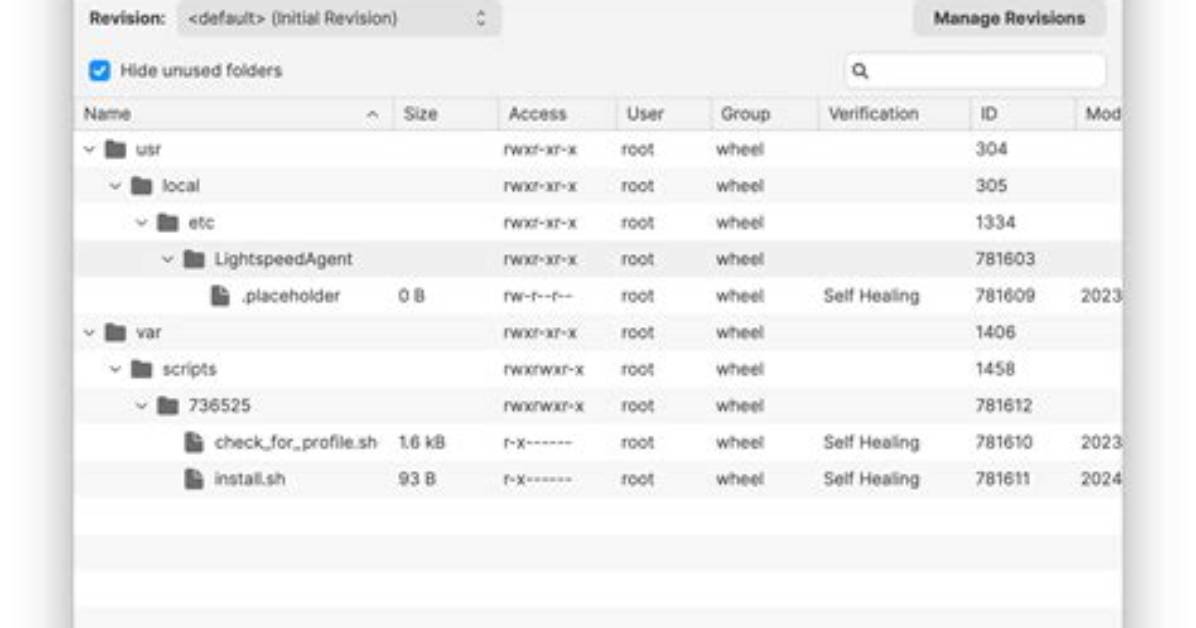Image resolution: width=1196 pixels, height=628 pixels.
Task: Click the .placeholder file icon
Action: tap(220, 295)
